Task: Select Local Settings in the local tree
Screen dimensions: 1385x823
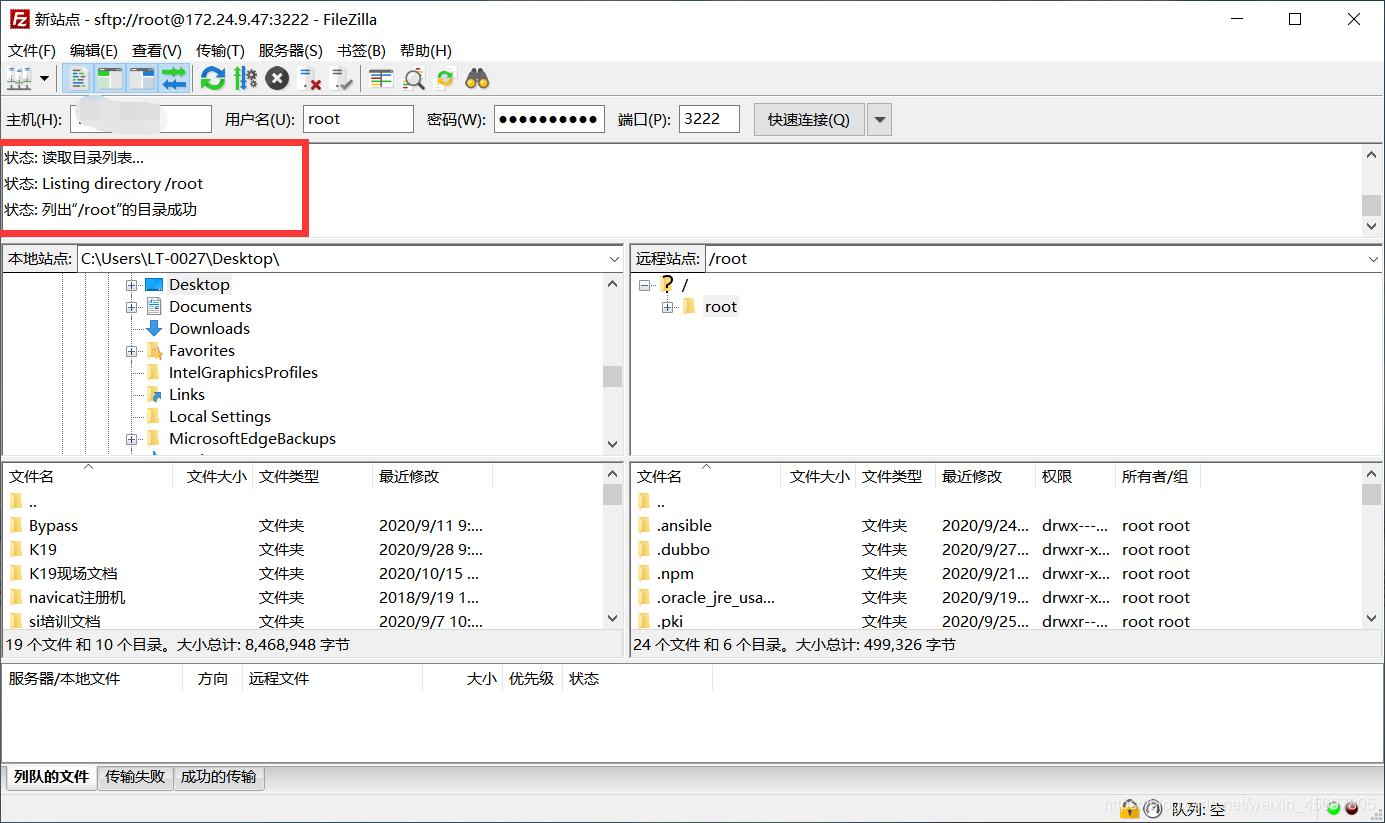Action: click(x=220, y=417)
